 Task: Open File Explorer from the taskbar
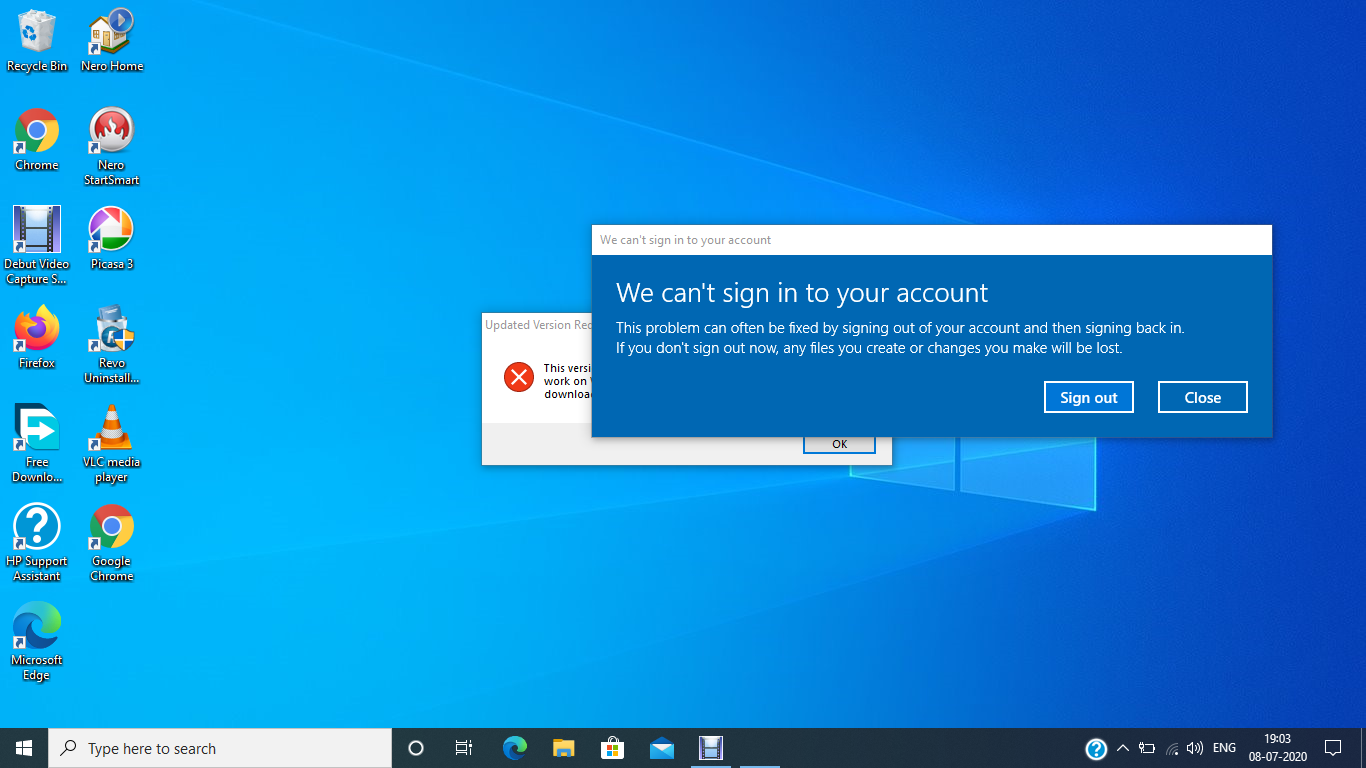(x=564, y=747)
